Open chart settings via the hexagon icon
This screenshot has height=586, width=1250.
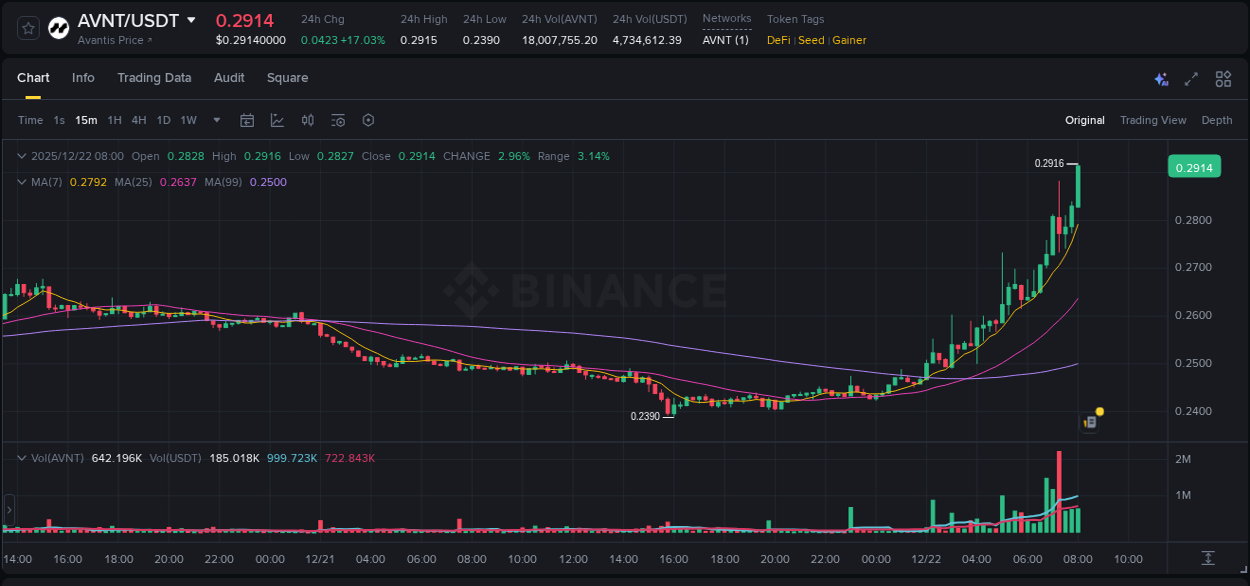point(368,120)
